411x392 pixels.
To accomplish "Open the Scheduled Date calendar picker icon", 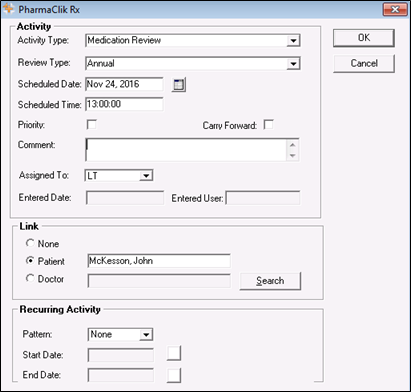I will pos(179,85).
